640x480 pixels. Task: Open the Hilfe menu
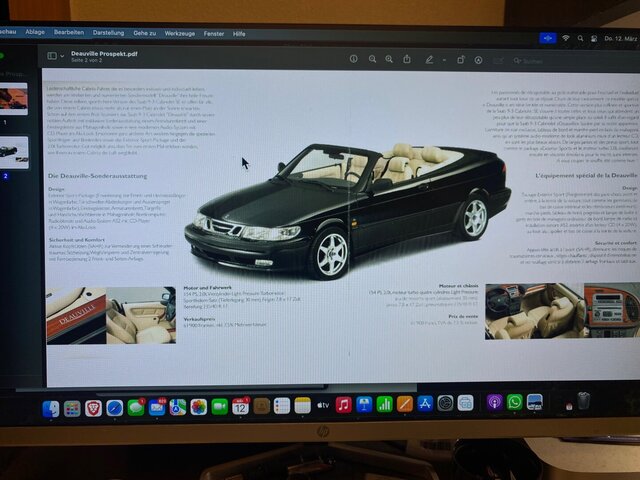(239, 34)
